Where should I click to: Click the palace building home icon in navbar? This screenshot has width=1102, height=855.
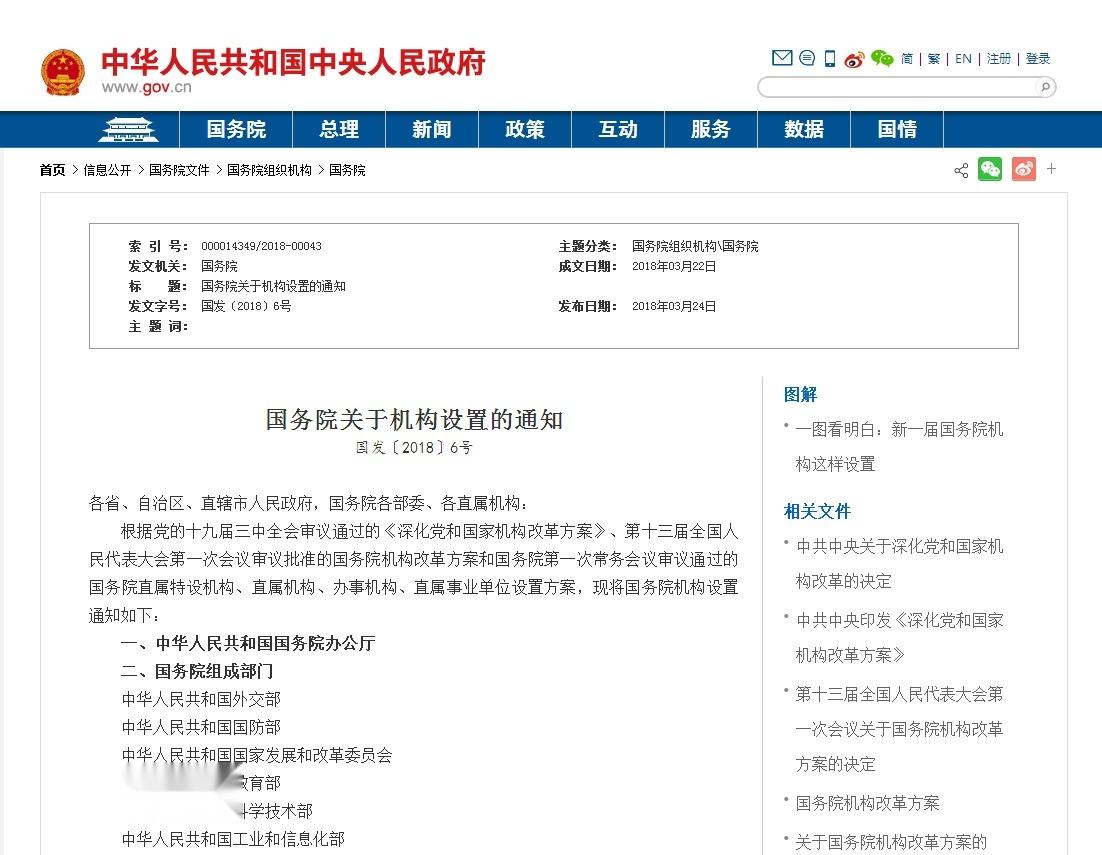[128, 129]
